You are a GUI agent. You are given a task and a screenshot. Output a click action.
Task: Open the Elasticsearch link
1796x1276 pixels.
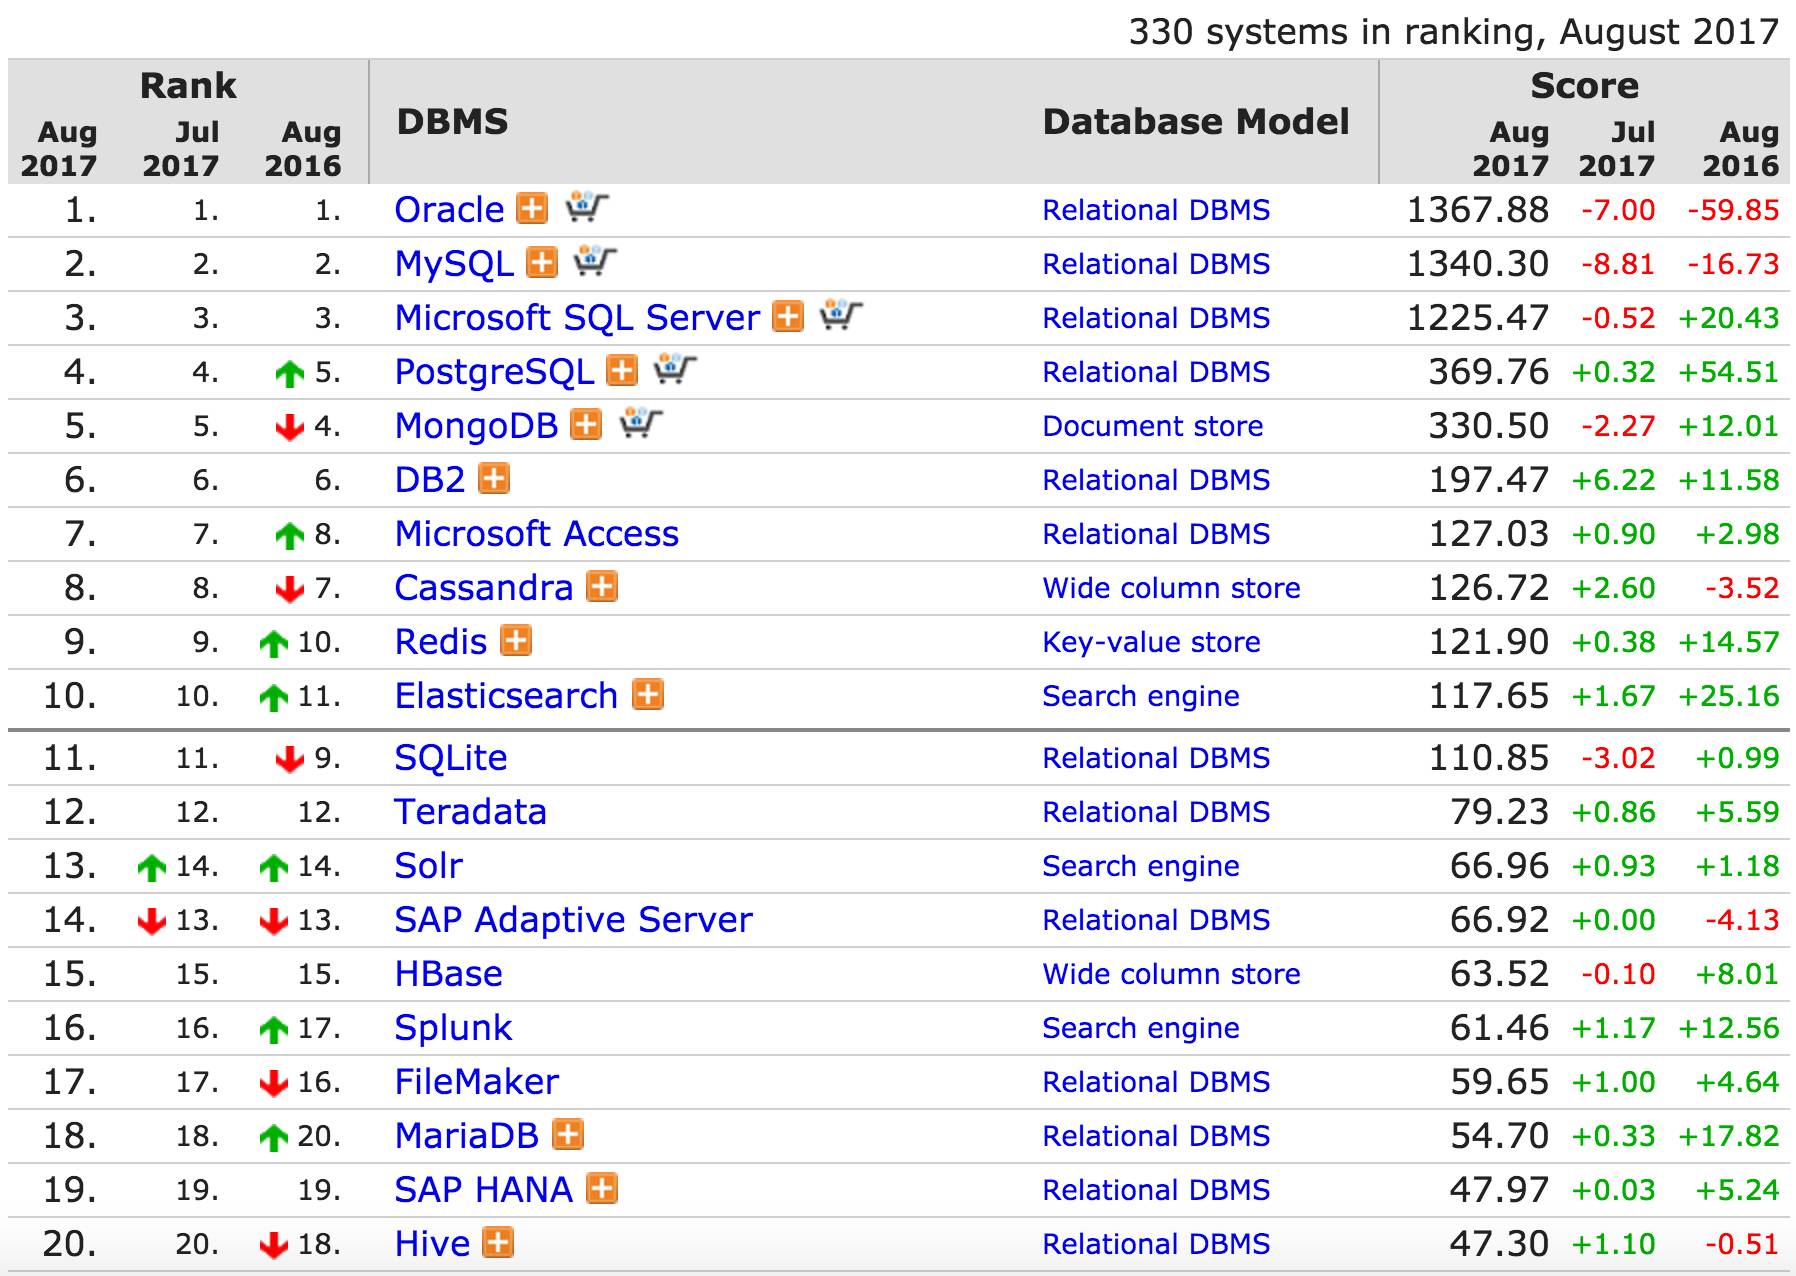(507, 696)
